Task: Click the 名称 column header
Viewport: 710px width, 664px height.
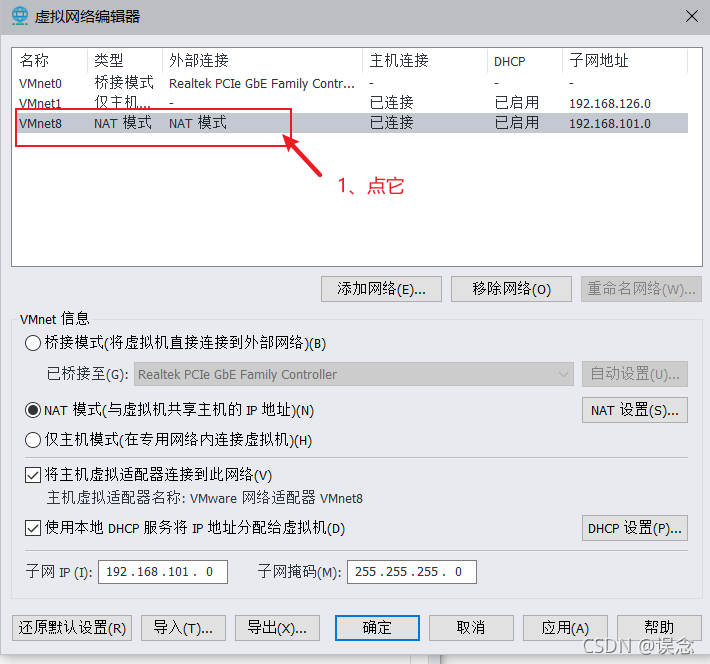Action: [x=50, y=61]
